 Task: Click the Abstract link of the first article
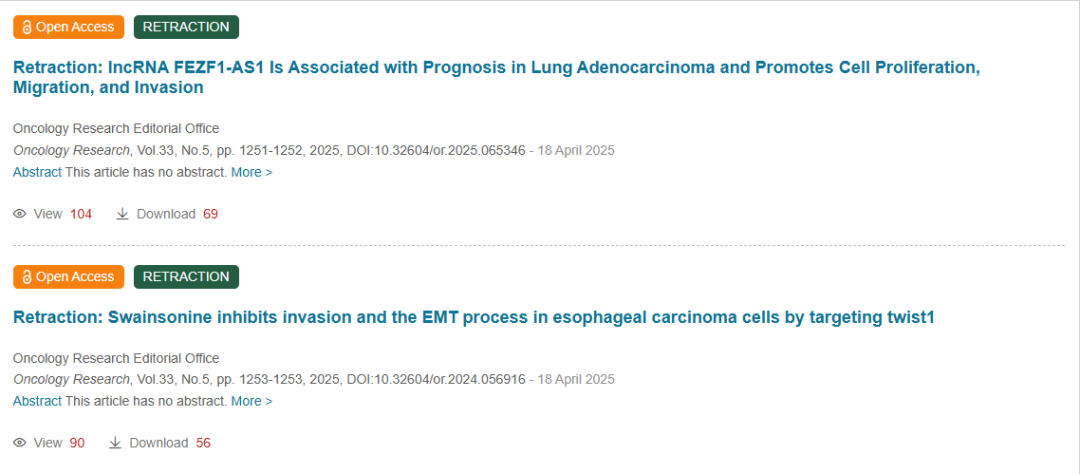(x=37, y=172)
